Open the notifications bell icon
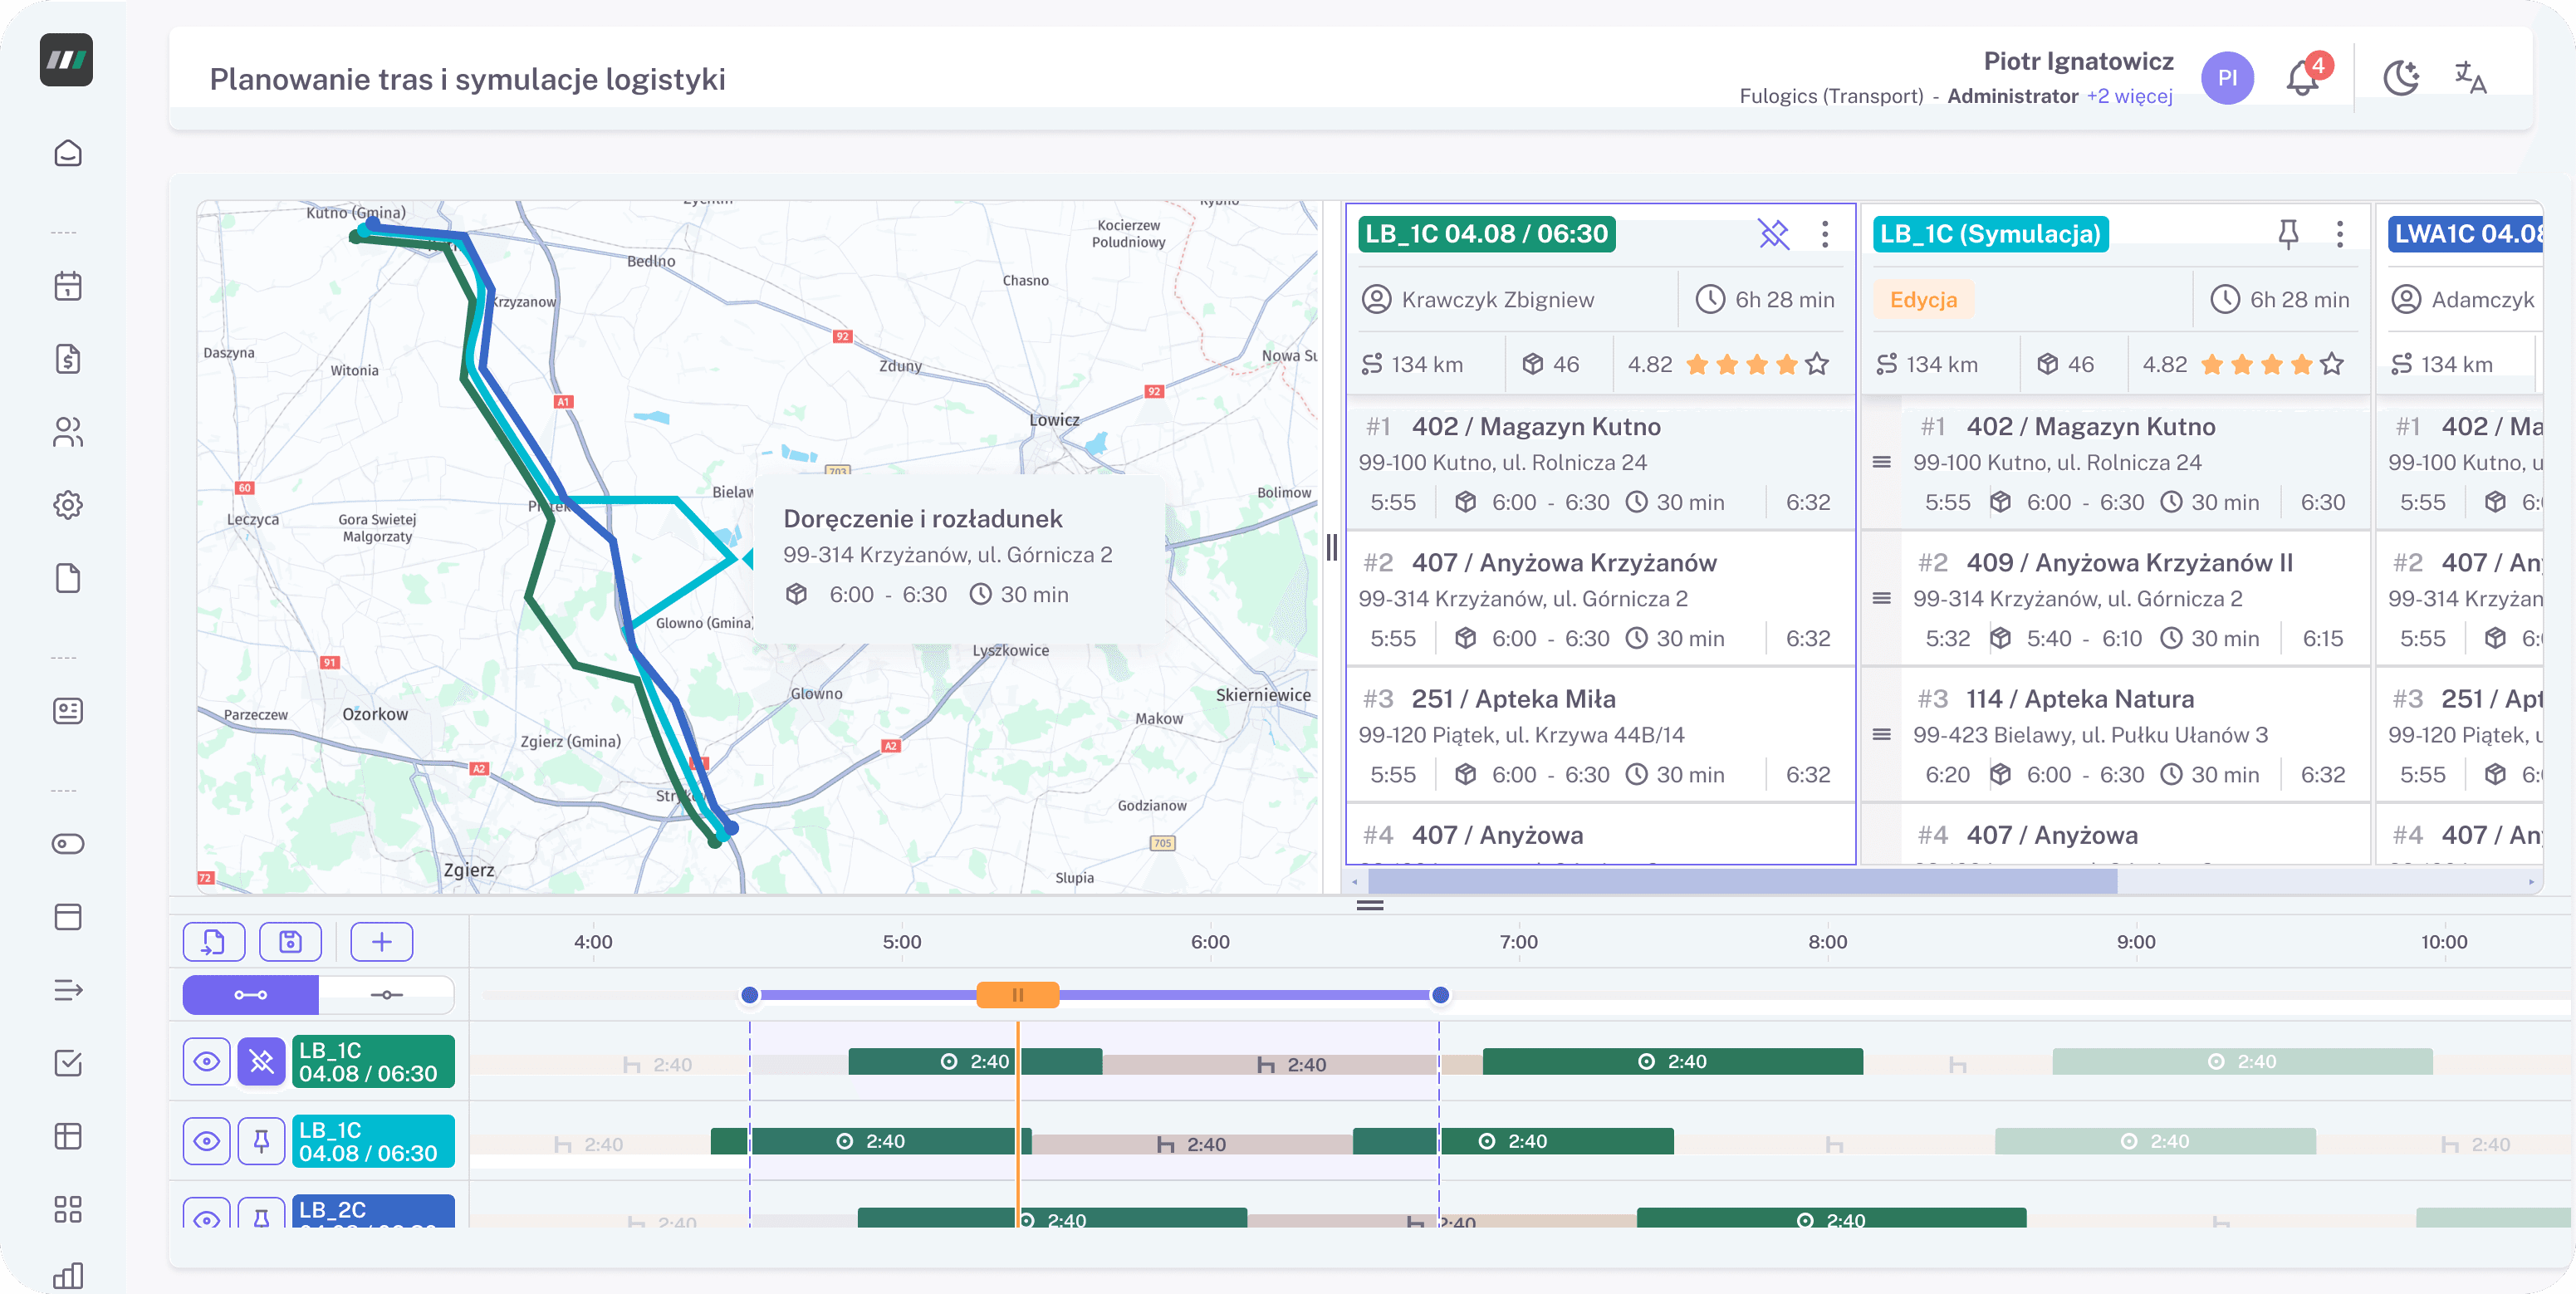2576x1294 pixels. coord(2301,79)
